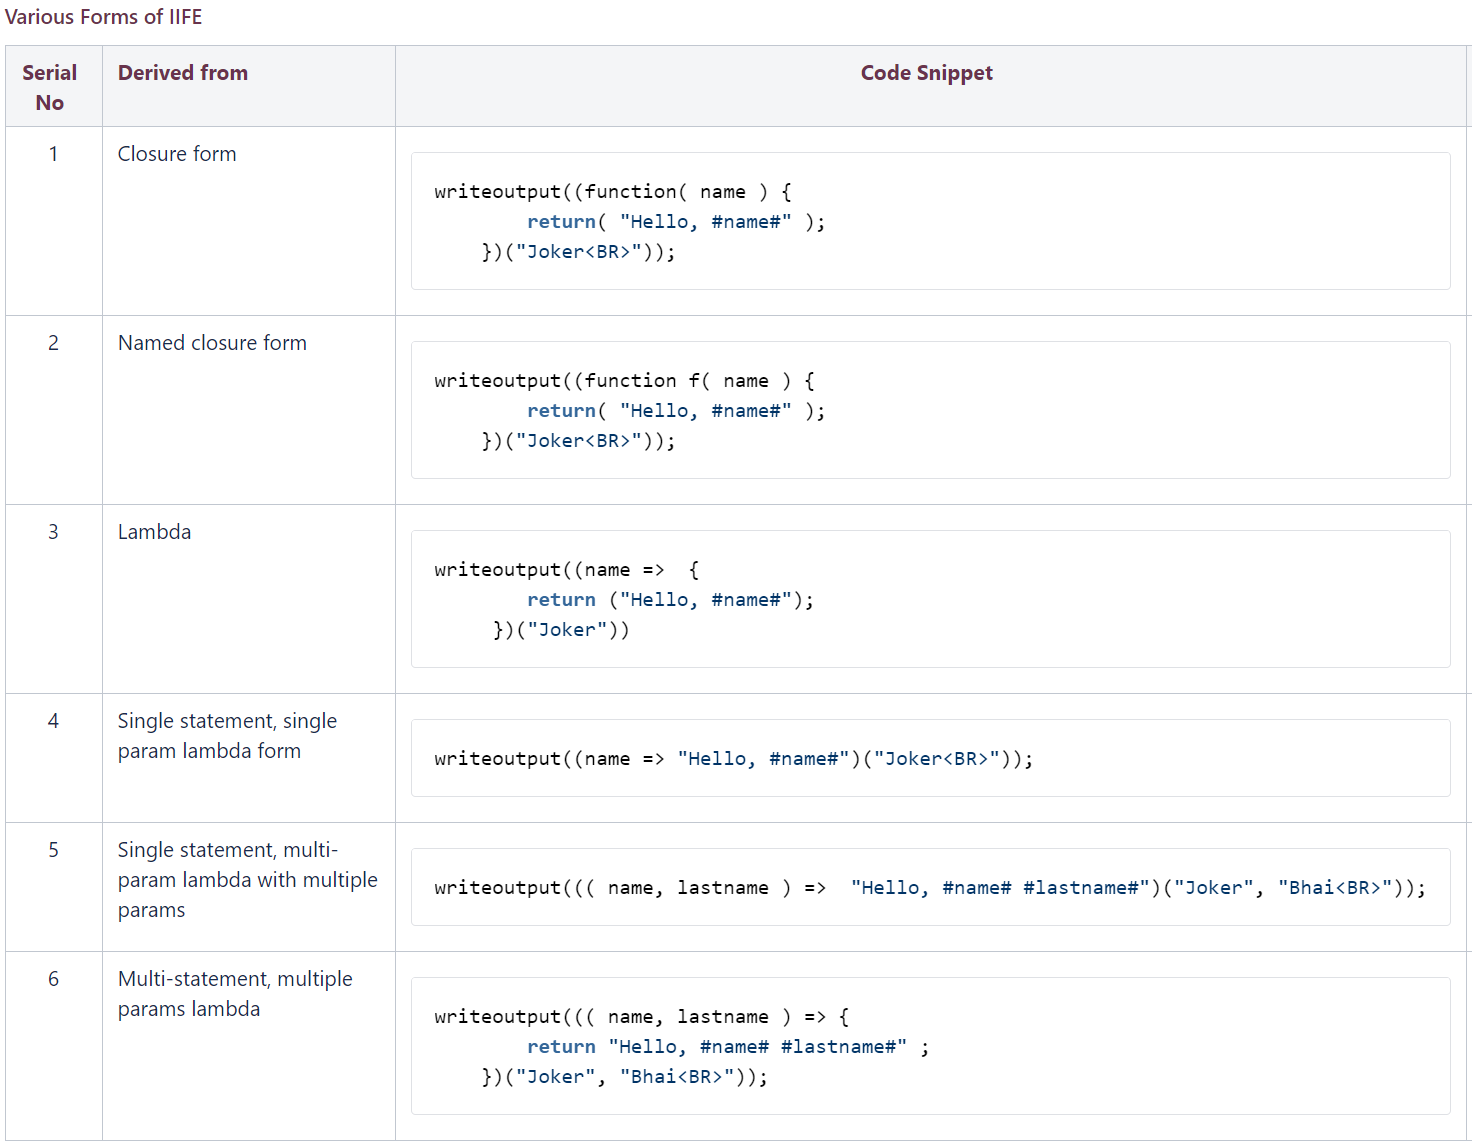Click serial number 4 cell
Viewport: 1472px width, 1148px height.
point(53,721)
